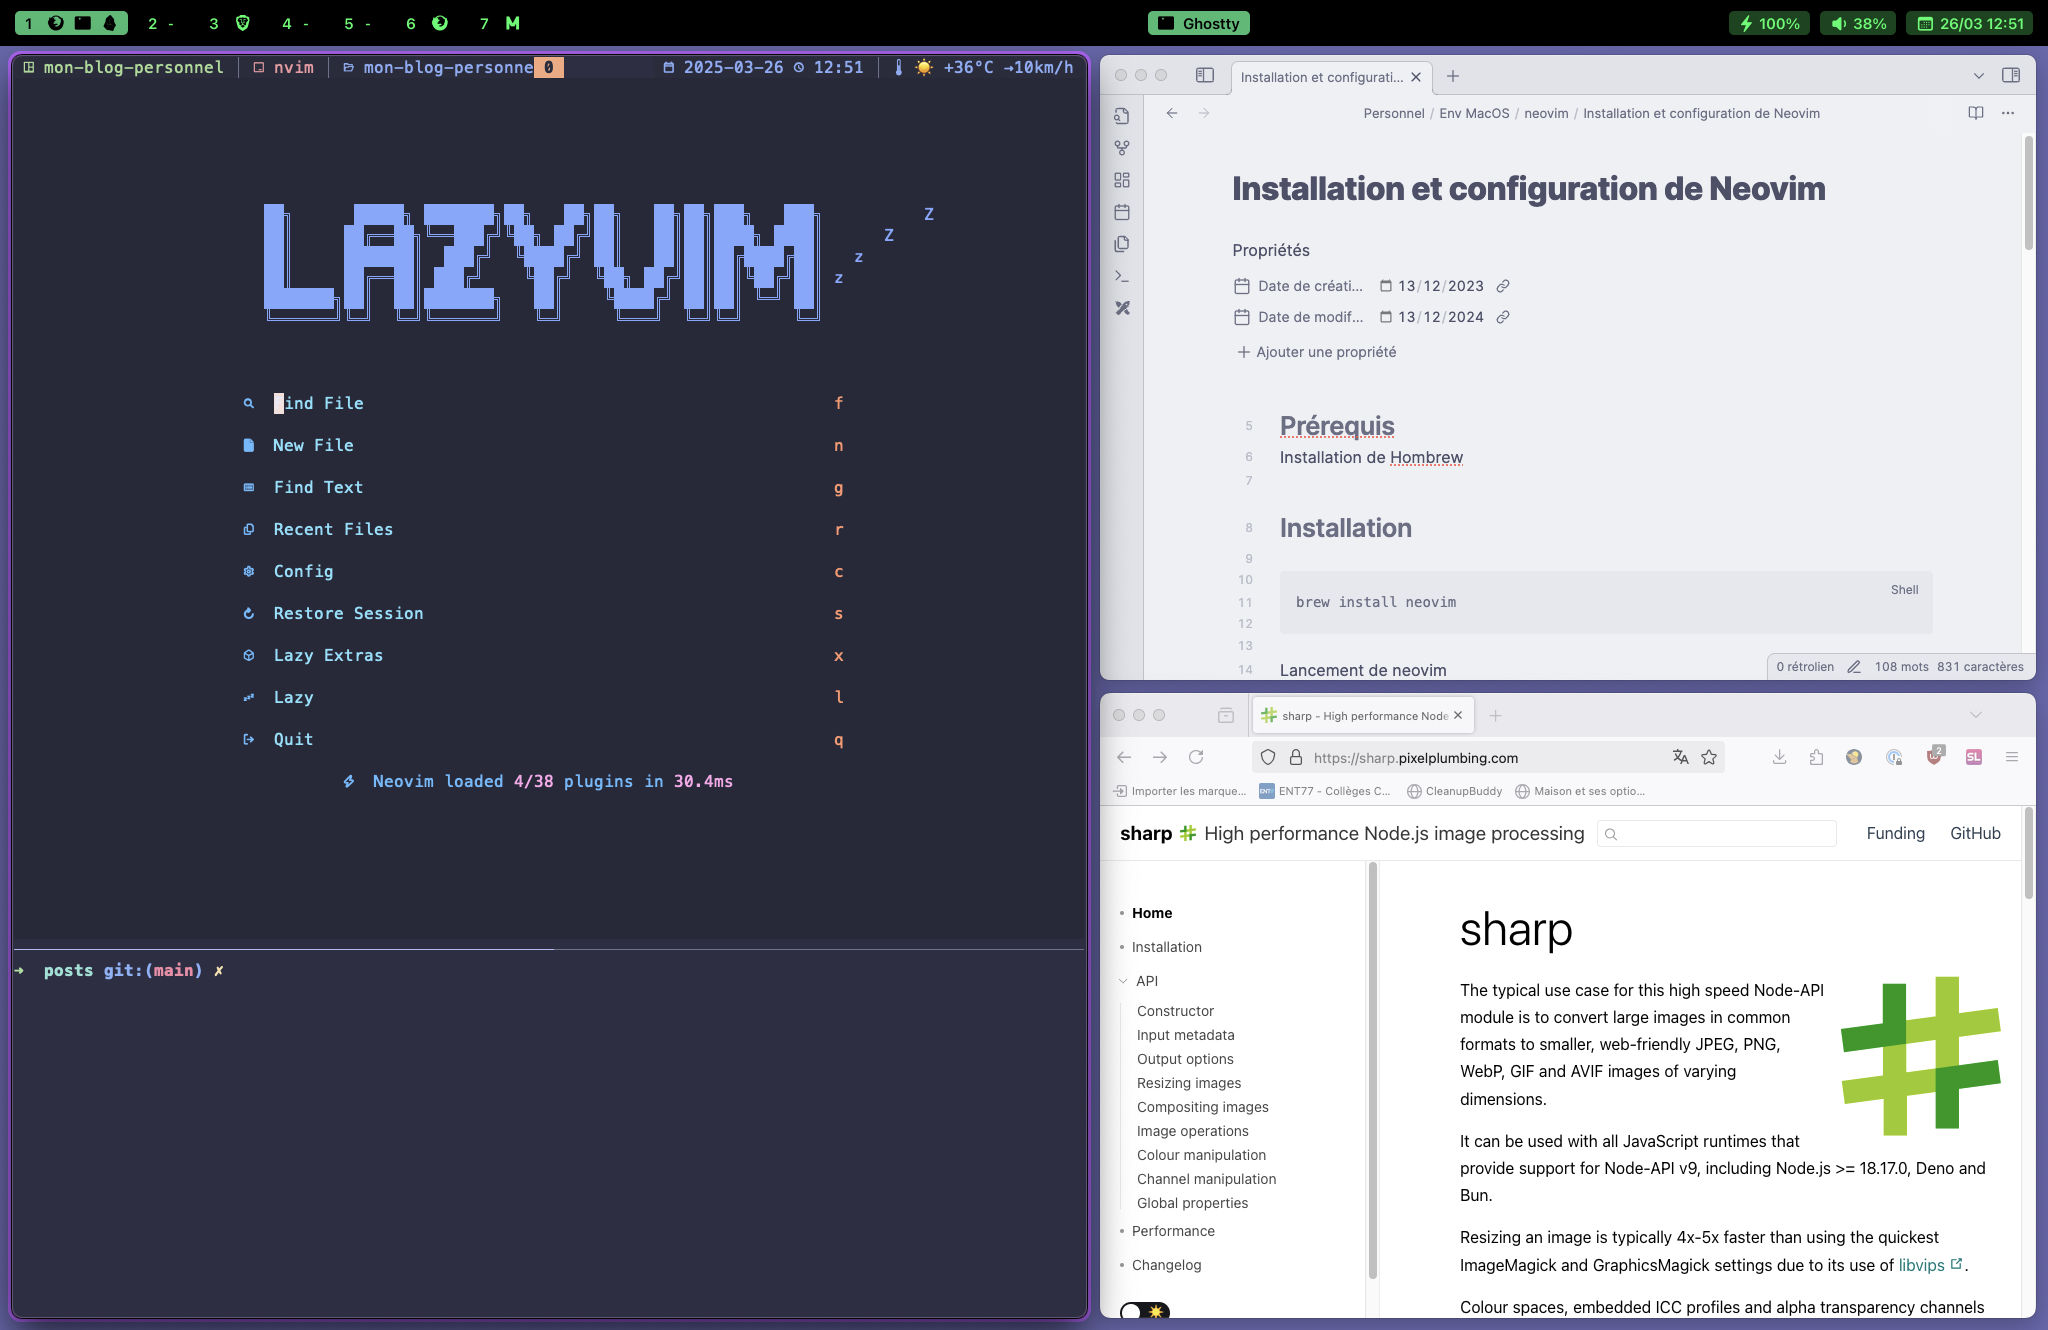This screenshot has width=2048, height=1330.
Task: Open Changelog in sharp sidebar
Action: pos(1166,1265)
